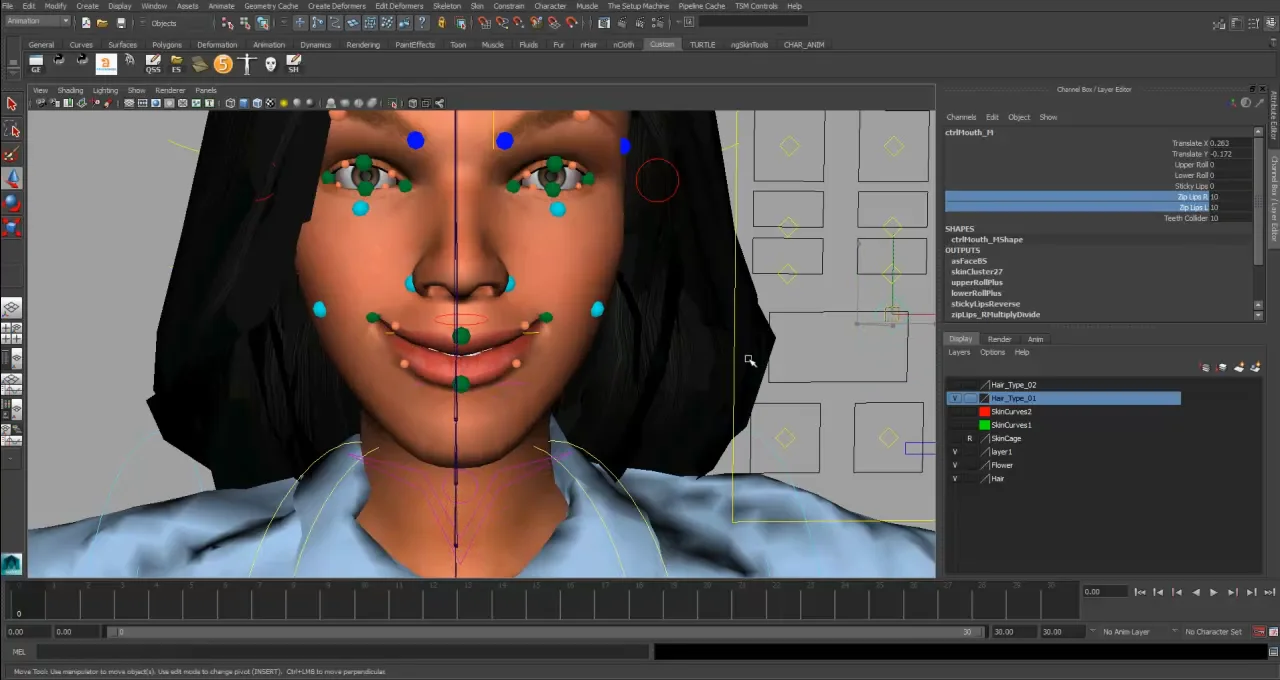Image resolution: width=1280 pixels, height=680 pixels.
Task: Select the arrow Select tool
Action: [12, 104]
